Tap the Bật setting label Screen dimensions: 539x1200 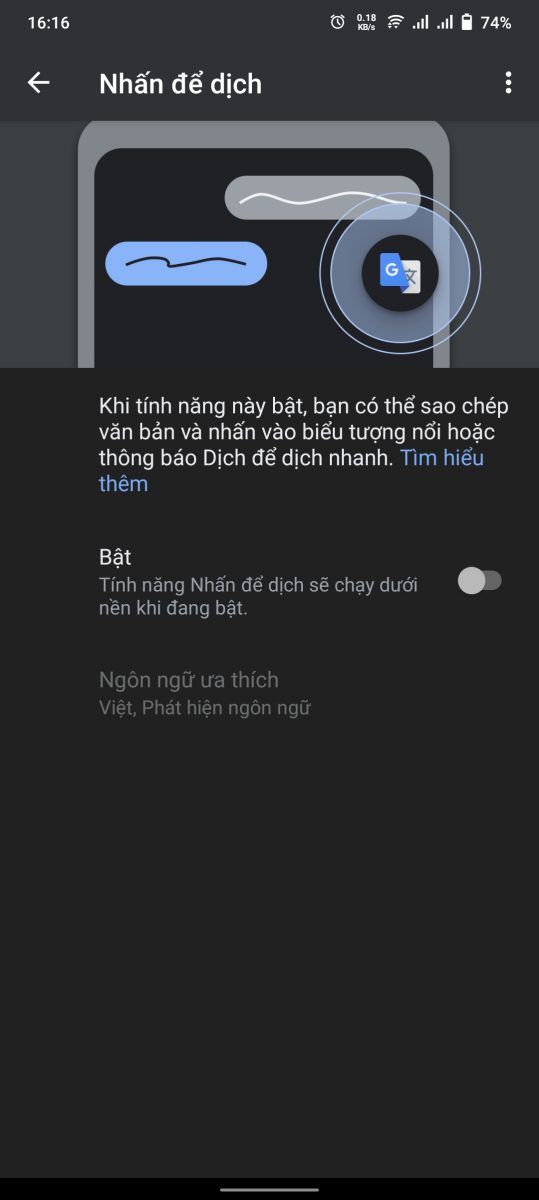click(115, 557)
